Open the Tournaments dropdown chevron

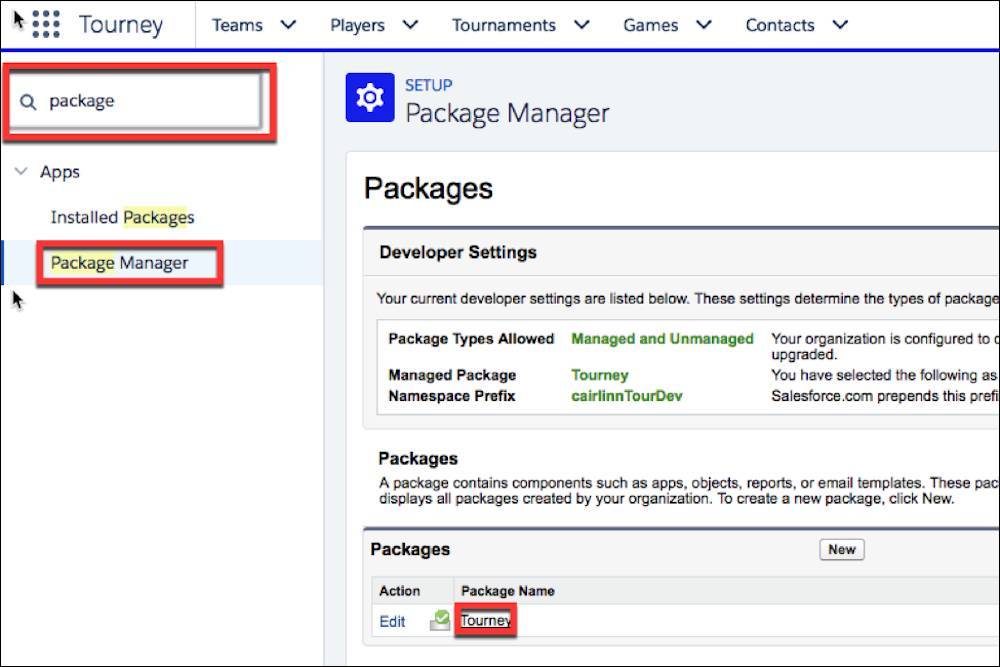581,25
